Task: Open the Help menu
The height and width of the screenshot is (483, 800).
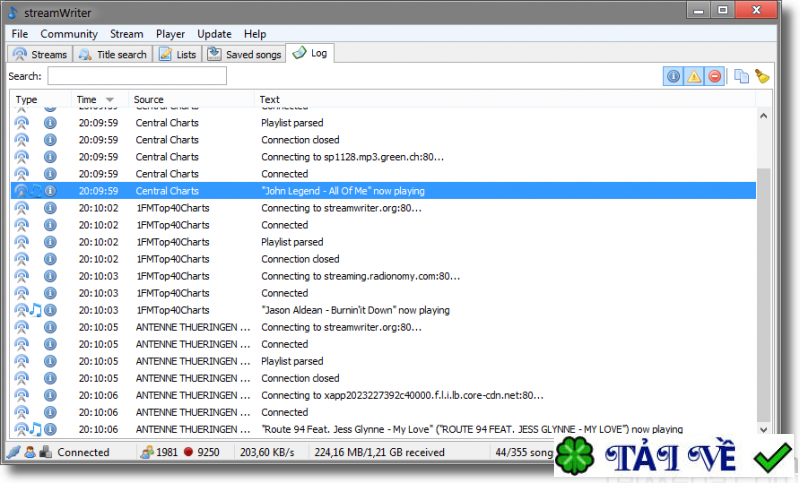Action: pos(255,34)
